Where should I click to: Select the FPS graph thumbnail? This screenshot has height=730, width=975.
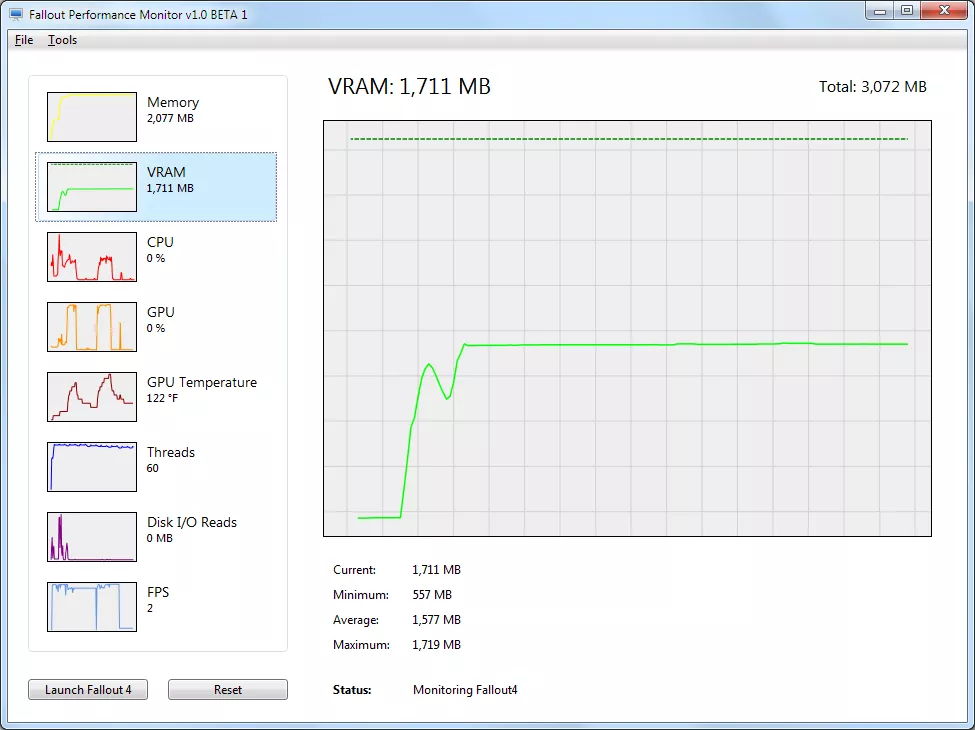pyautogui.click(x=92, y=607)
